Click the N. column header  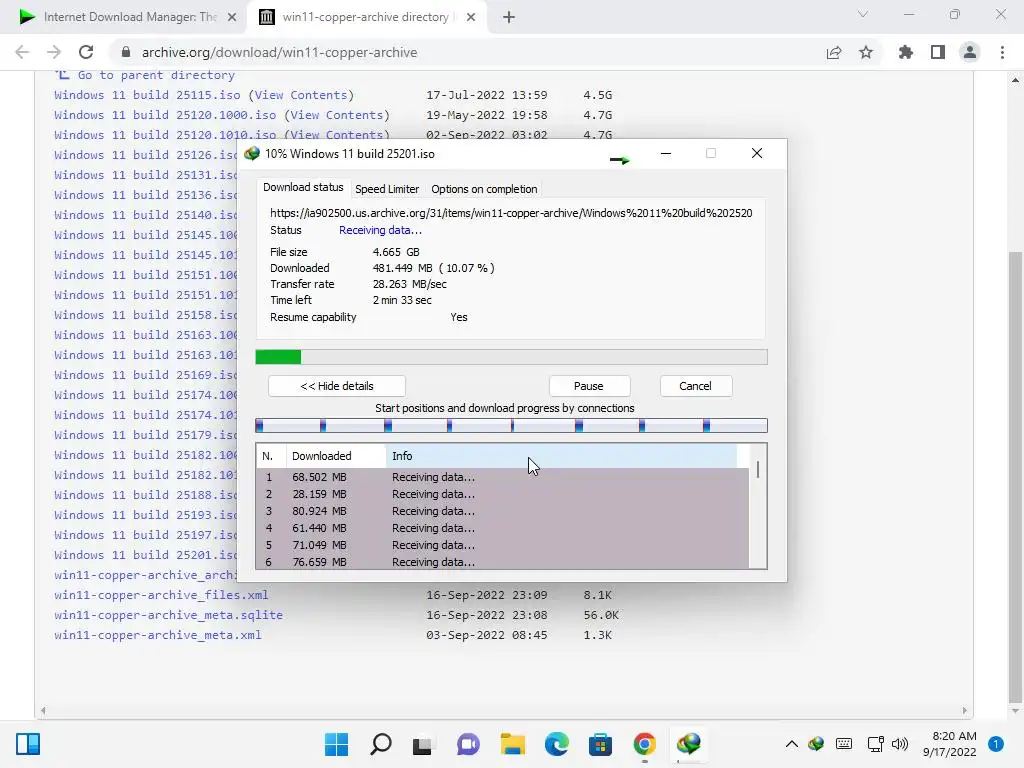pyautogui.click(x=271, y=456)
